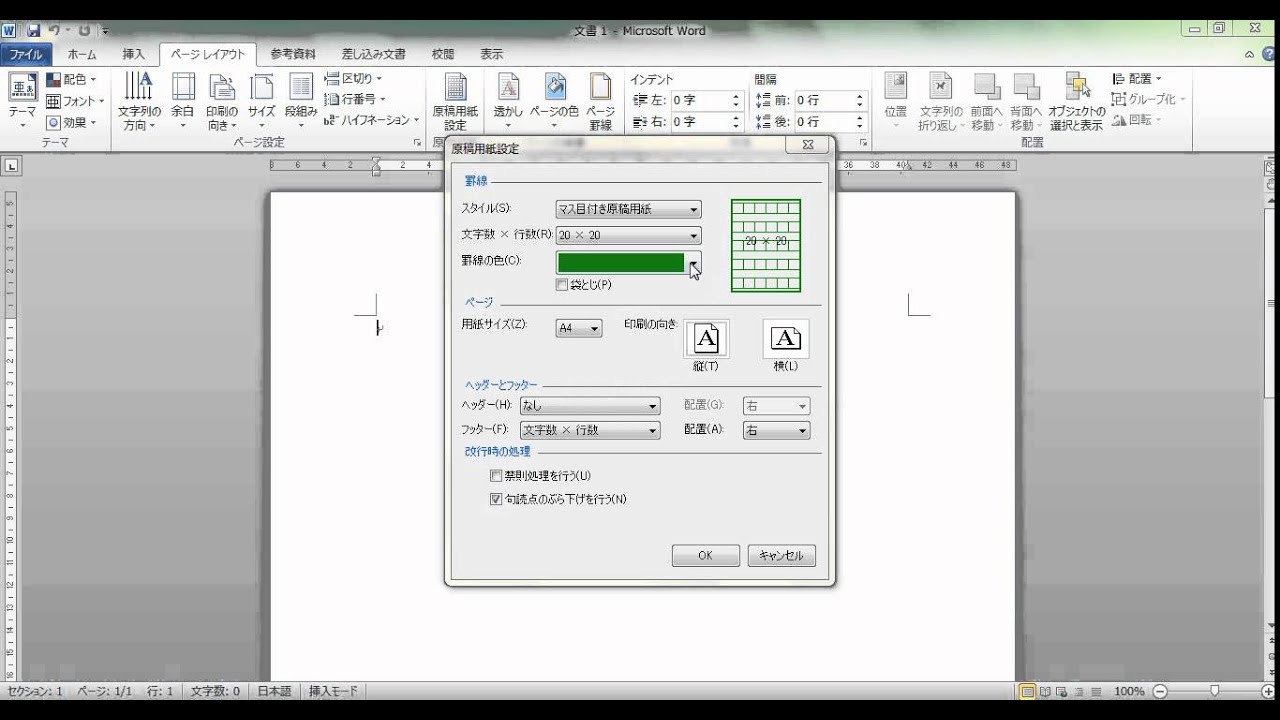This screenshot has height=720, width=1280.
Task: Click 日本語 language in status bar
Action: (275, 691)
